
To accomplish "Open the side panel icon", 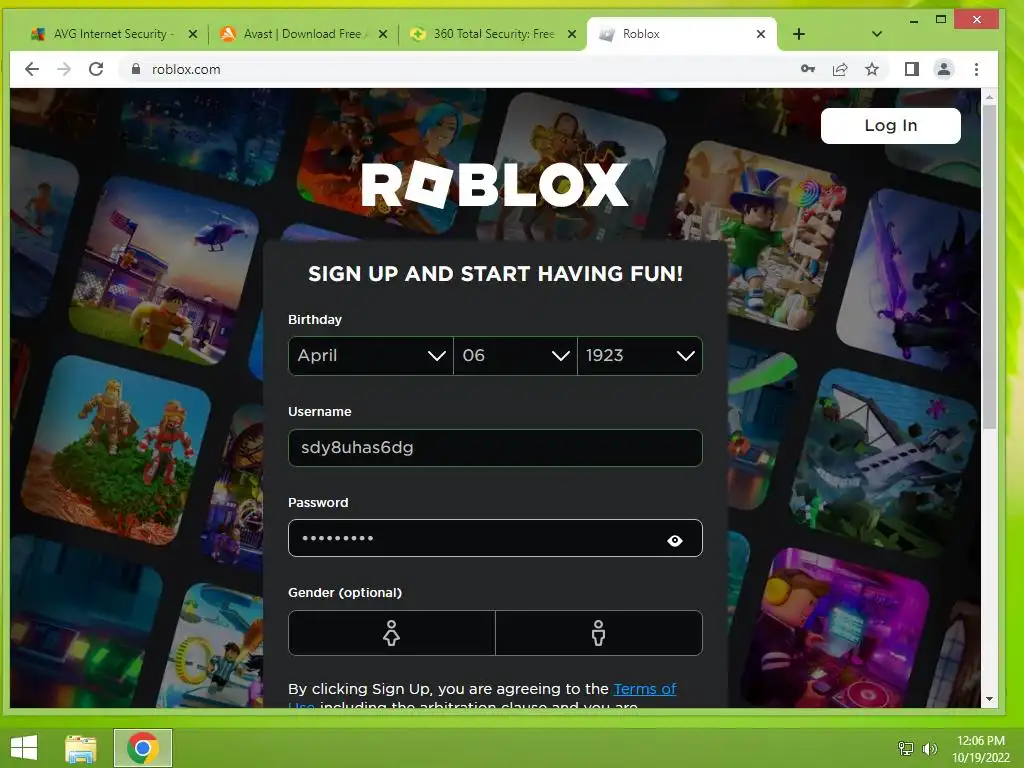I will [912, 69].
